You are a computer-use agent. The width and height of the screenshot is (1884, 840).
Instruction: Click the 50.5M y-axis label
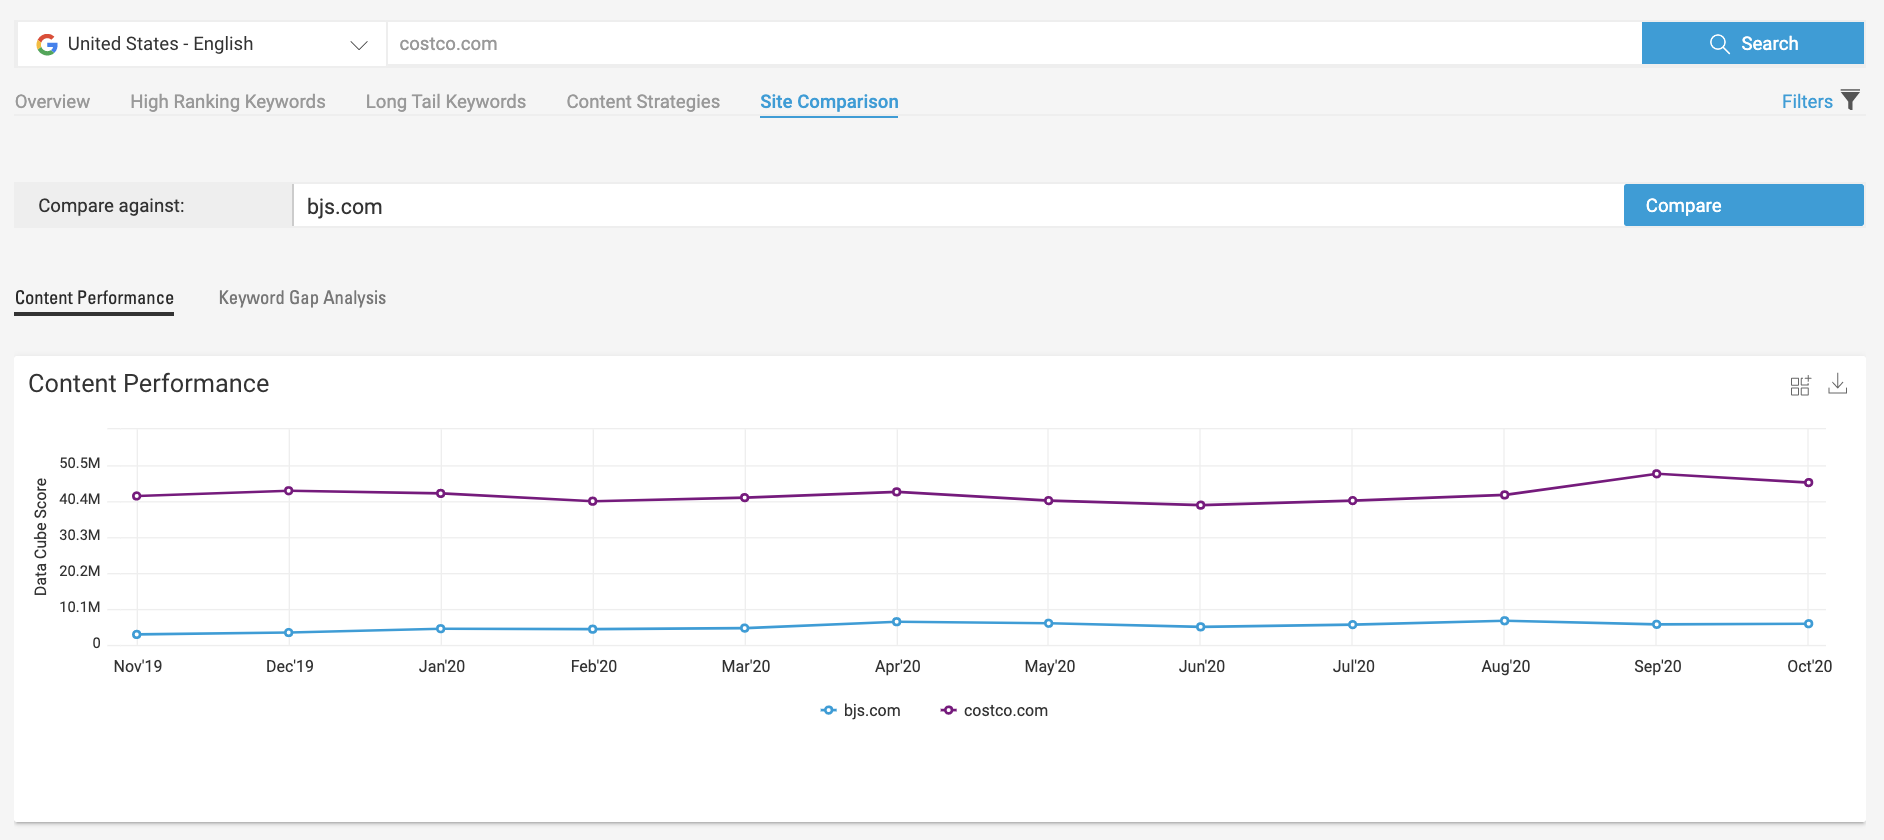pyautogui.click(x=80, y=463)
